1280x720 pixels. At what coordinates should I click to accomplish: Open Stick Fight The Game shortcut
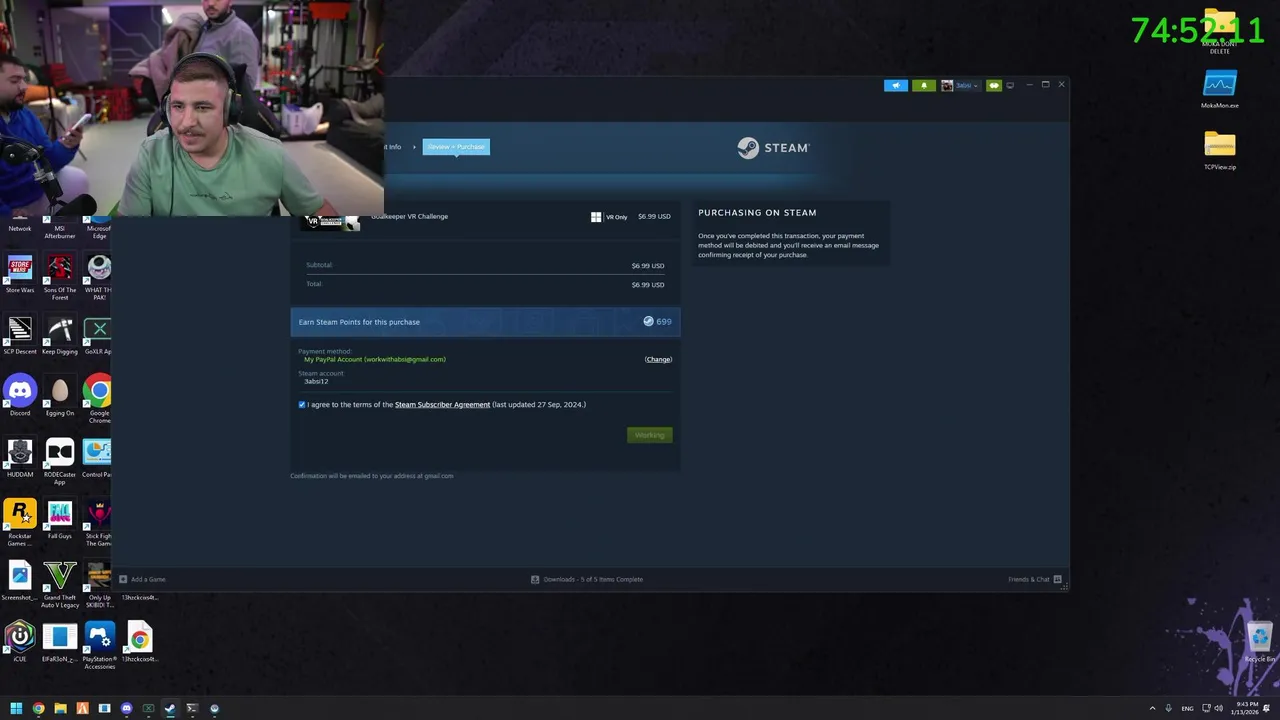coord(98,523)
